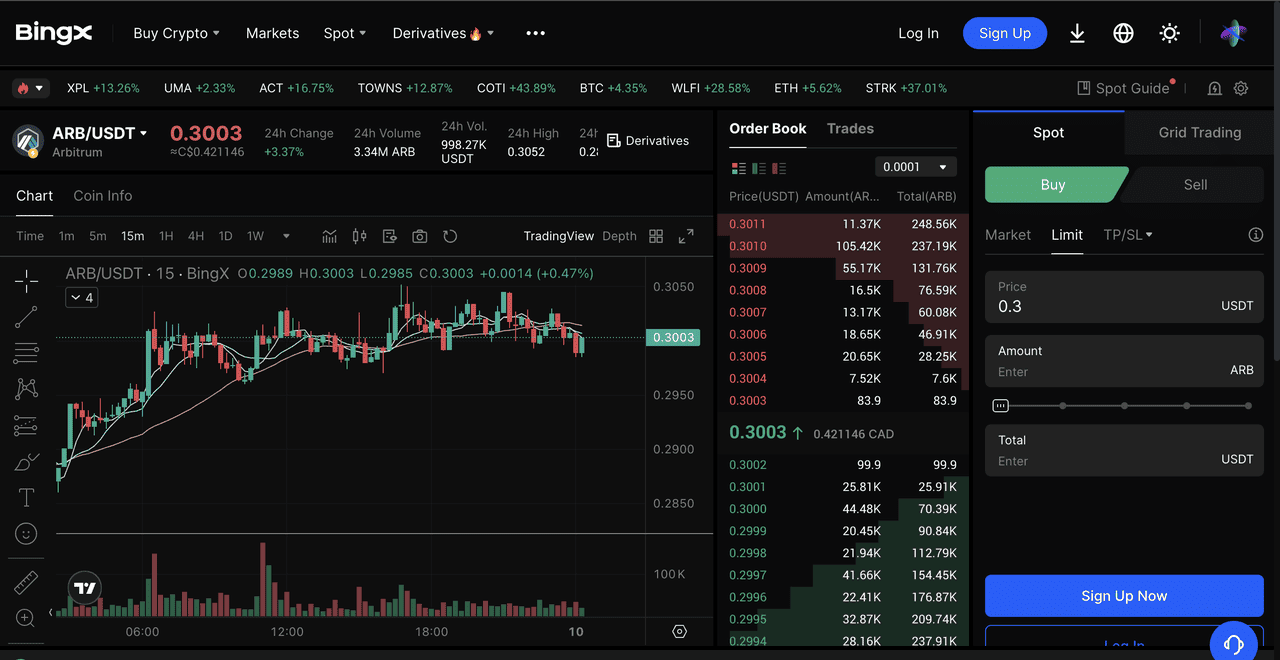This screenshot has height=660, width=1280.
Task: Click the Sign Up Now button
Action: (1124, 596)
